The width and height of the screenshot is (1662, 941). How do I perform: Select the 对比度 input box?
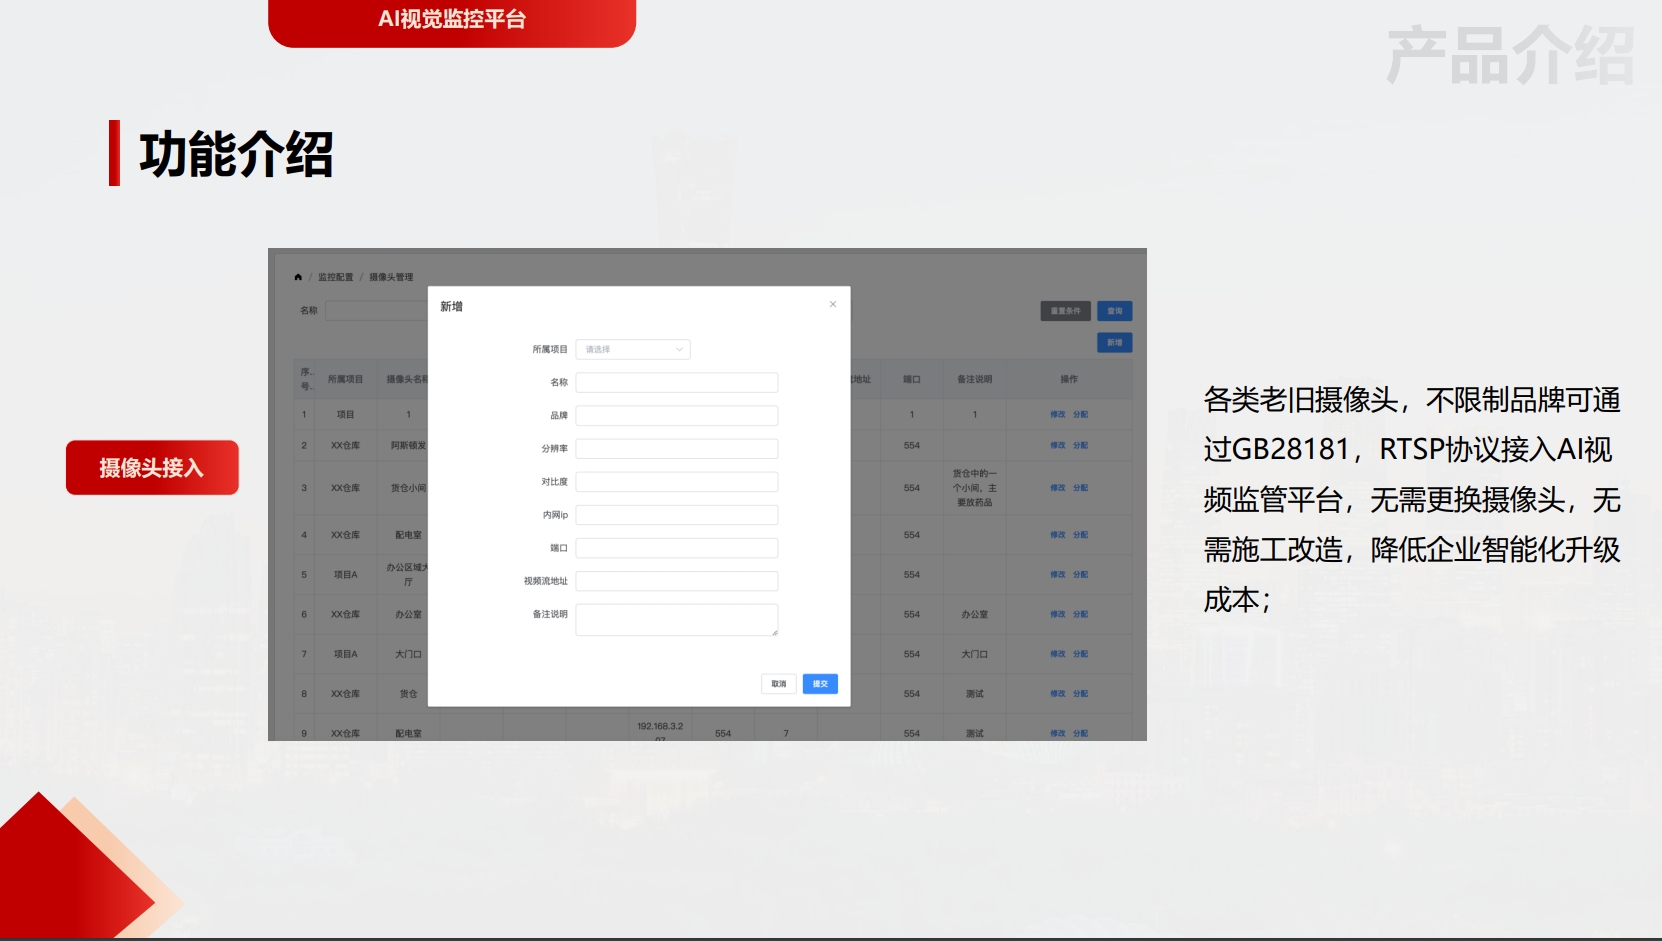[x=676, y=482]
